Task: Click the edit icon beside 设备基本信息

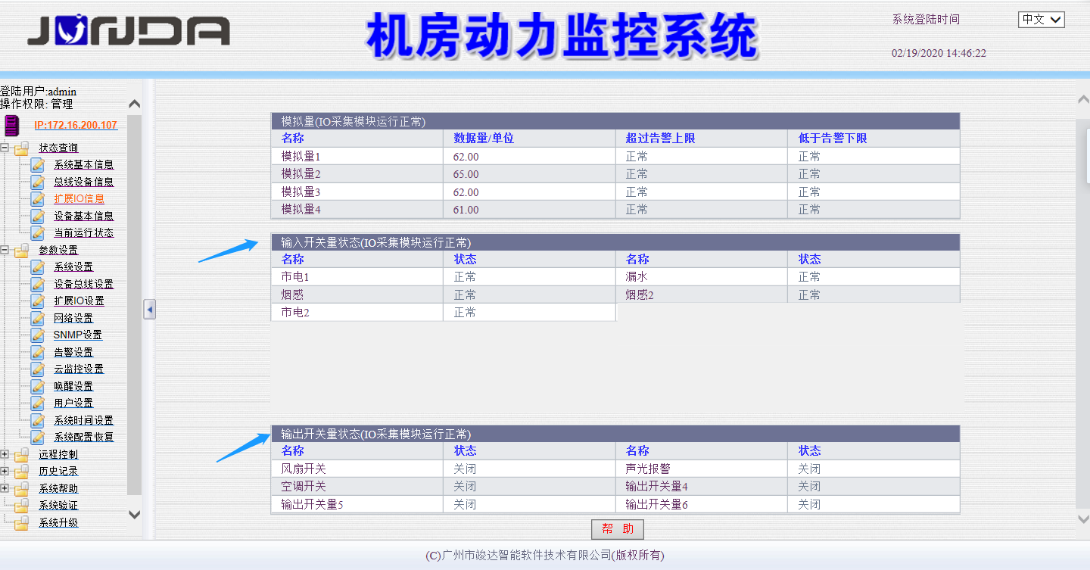Action: tap(38, 216)
